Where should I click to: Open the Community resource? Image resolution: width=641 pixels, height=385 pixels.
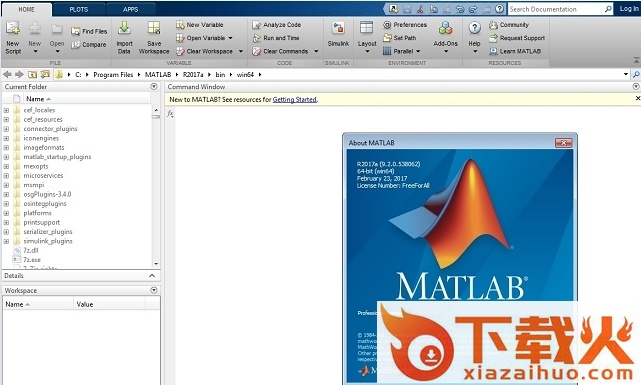pos(509,25)
